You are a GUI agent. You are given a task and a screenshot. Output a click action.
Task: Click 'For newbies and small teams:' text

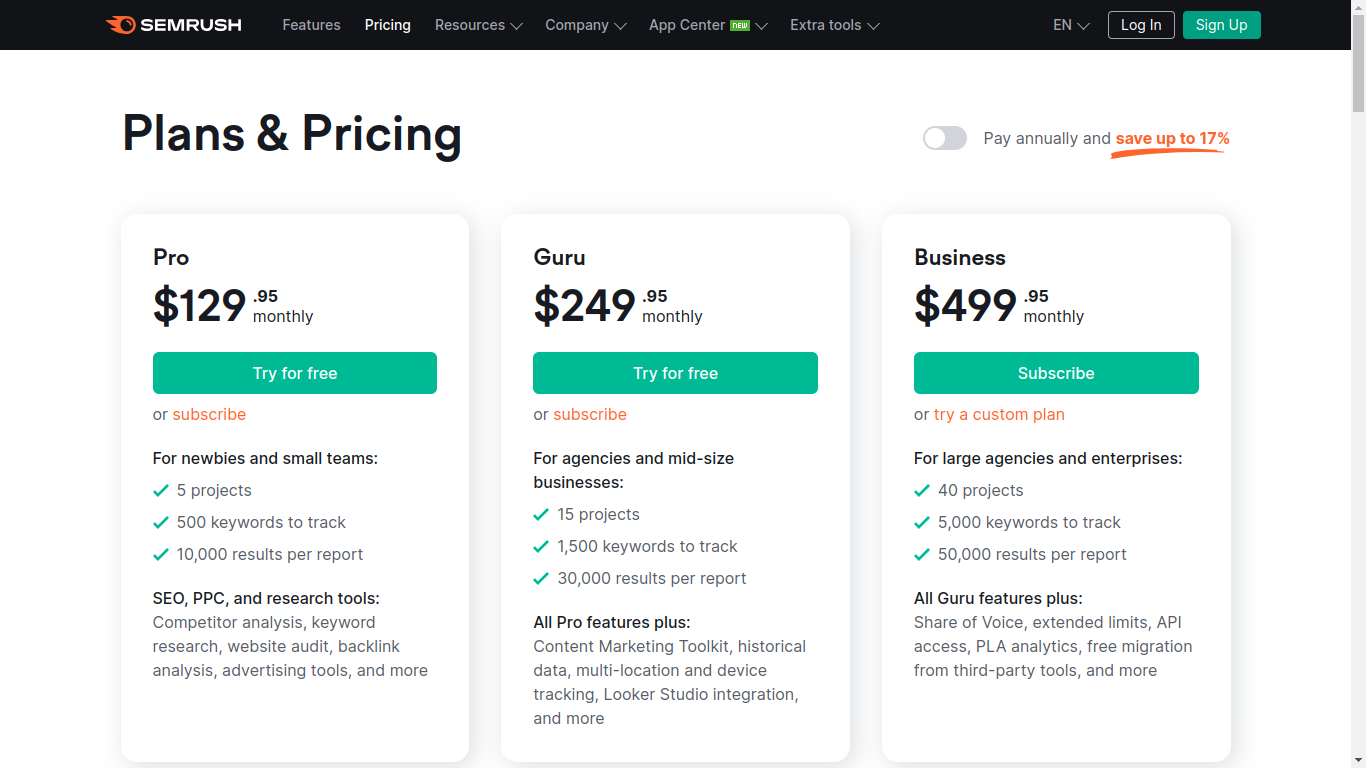(x=265, y=458)
